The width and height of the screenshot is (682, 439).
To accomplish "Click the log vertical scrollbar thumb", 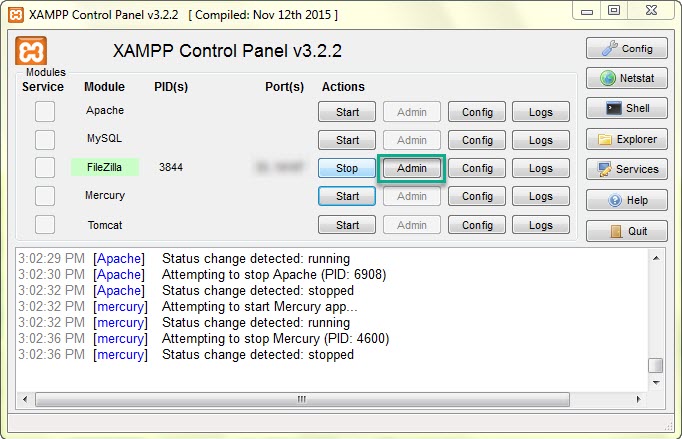I will click(x=655, y=365).
